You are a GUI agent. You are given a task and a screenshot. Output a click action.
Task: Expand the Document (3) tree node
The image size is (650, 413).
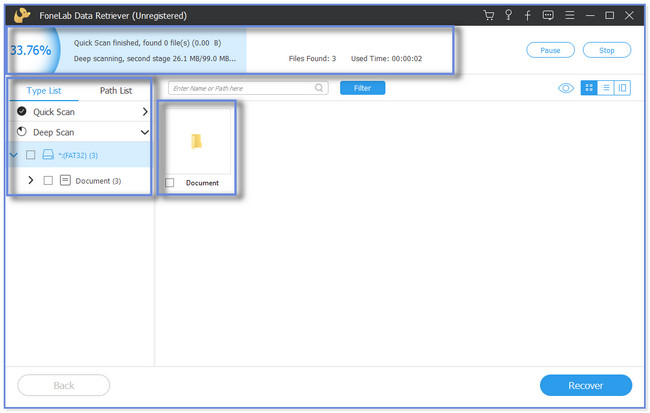pyautogui.click(x=31, y=180)
